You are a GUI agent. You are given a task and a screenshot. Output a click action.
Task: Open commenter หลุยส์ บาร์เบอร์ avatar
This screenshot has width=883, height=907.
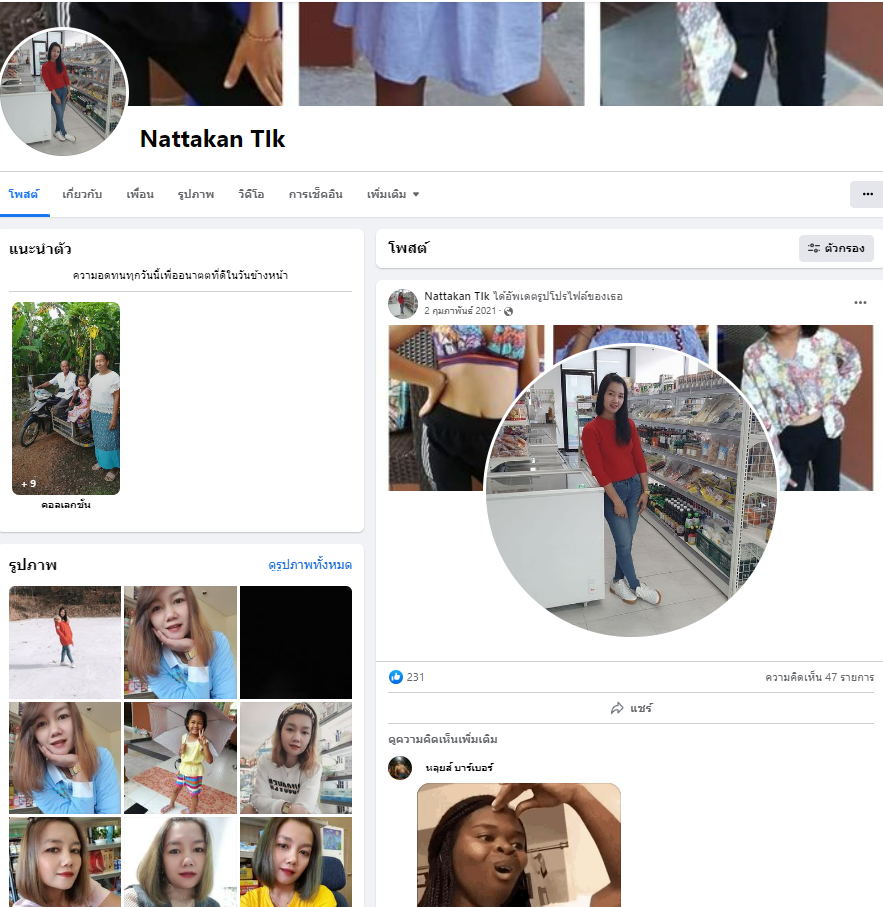coord(400,768)
